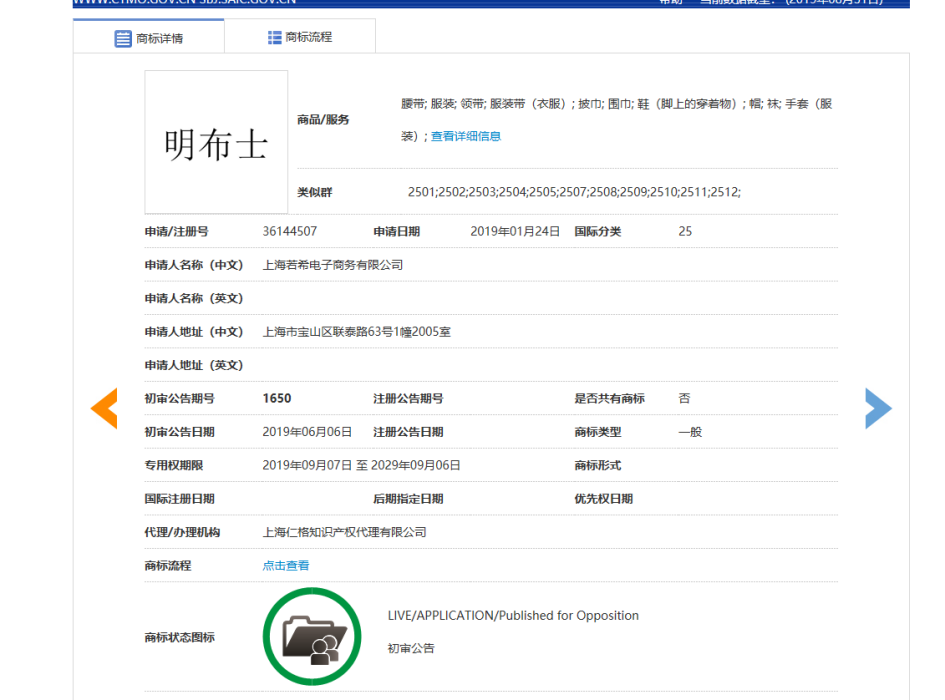
Task: Select preliminary announcement issue 1650
Action: click(x=277, y=399)
